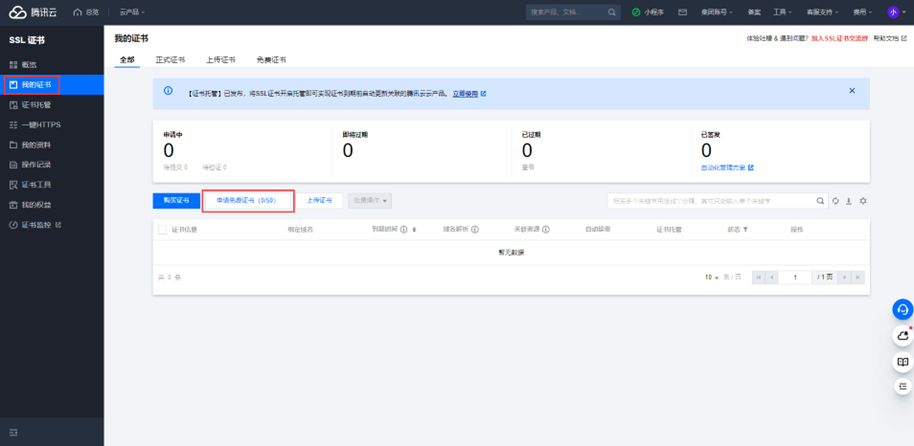Close the blue notice banner

pyautogui.click(x=852, y=91)
